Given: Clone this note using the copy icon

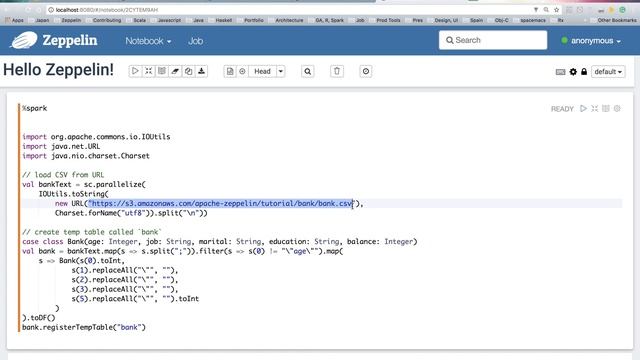Looking at the screenshot, I should (188, 71).
